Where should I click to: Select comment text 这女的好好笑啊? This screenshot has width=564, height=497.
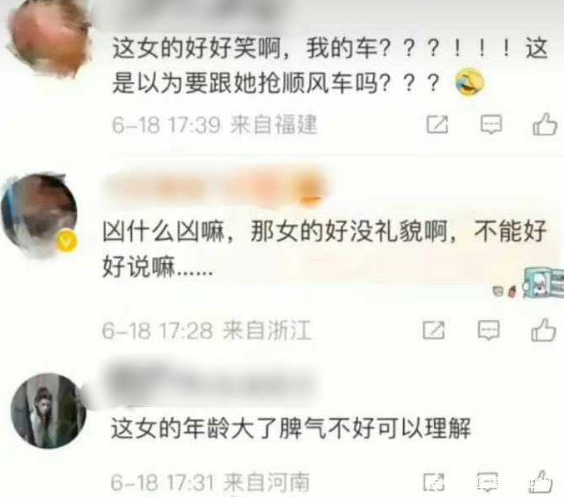tap(196, 48)
